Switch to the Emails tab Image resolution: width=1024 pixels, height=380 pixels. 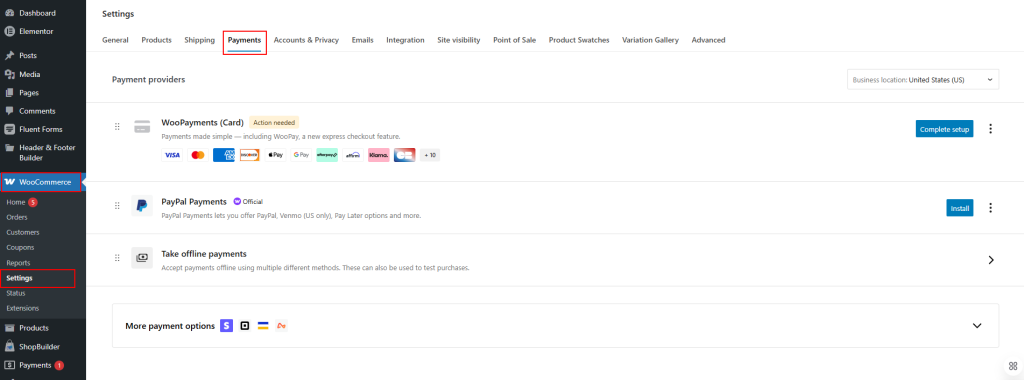click(362, 40)
